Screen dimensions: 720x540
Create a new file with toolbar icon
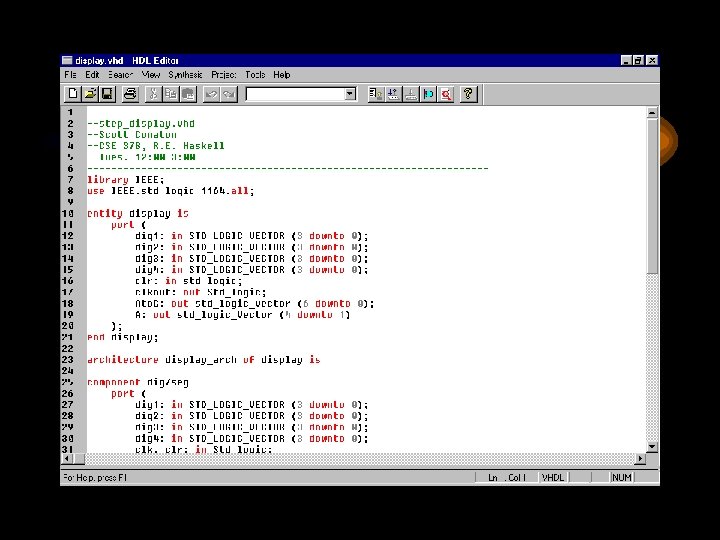pos(72,94)
